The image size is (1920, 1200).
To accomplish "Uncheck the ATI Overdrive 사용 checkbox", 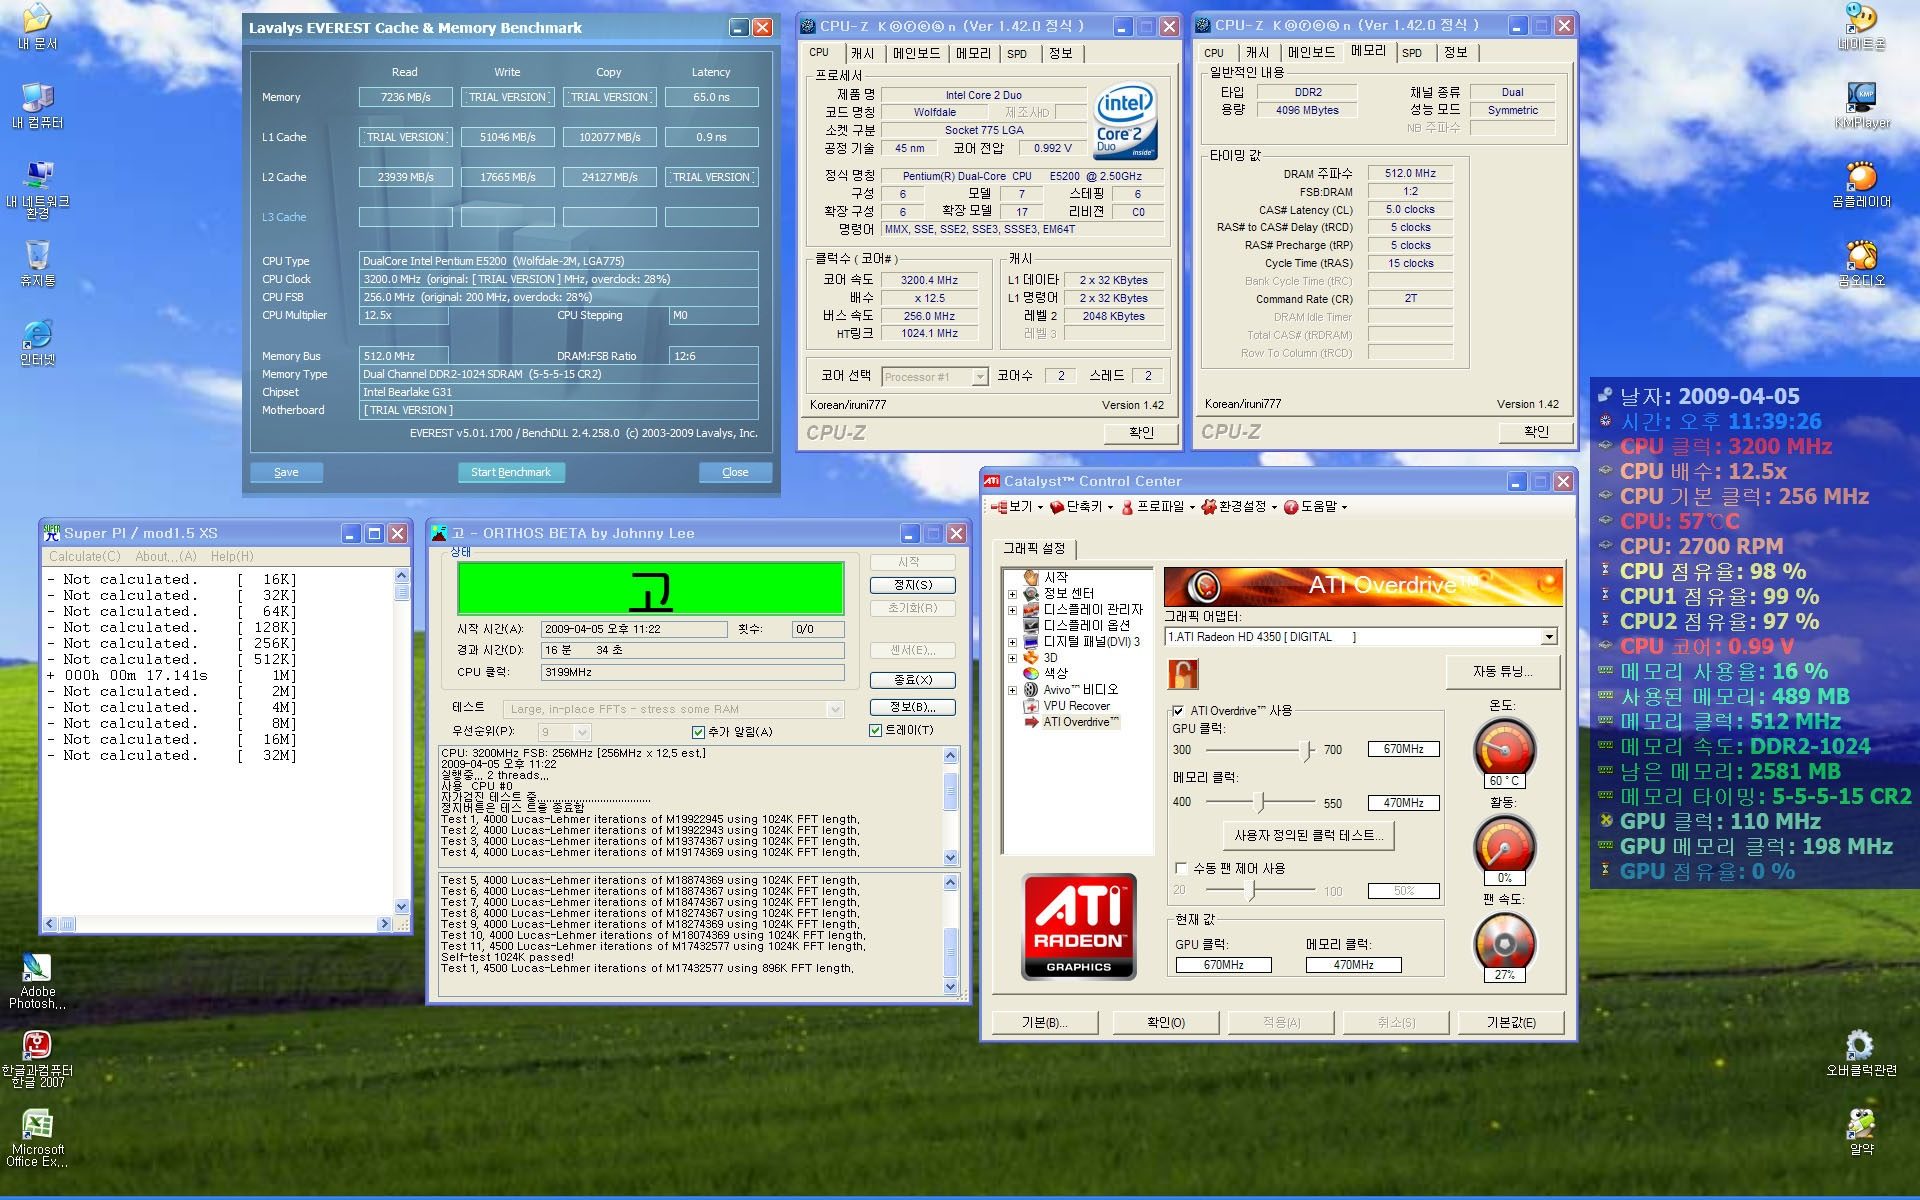I will (1178, 711).
